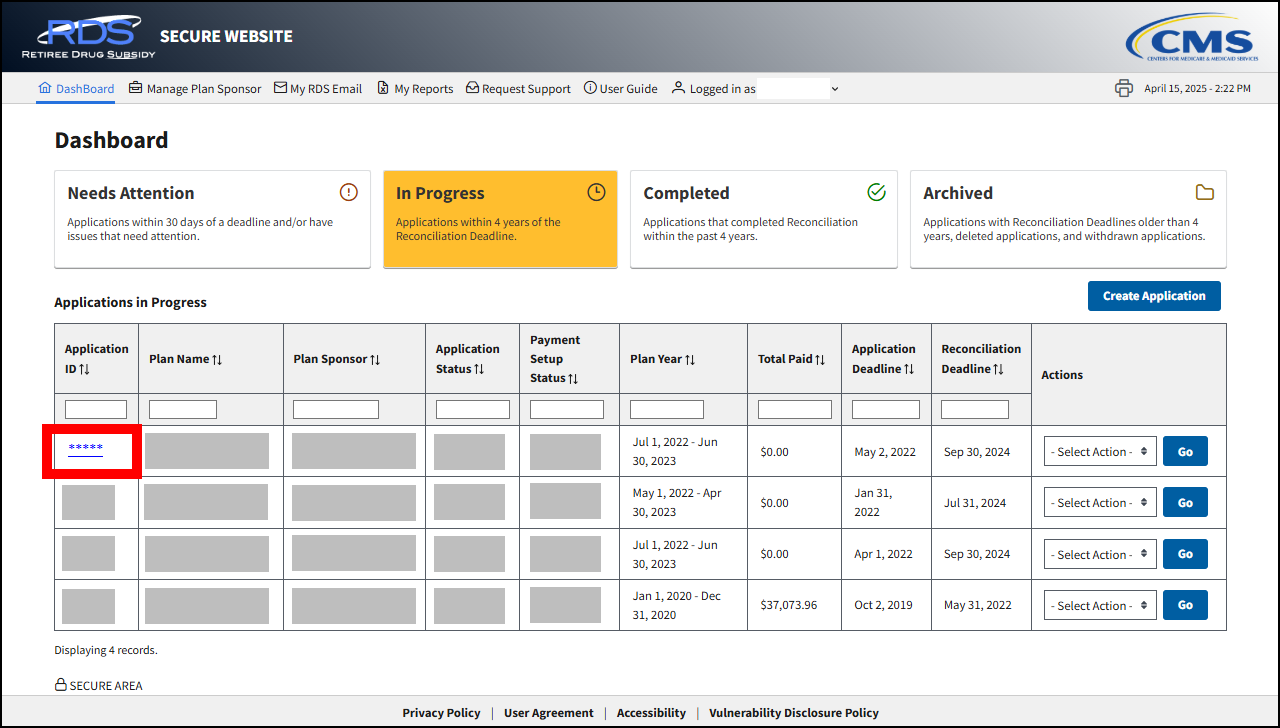Open the Needs Attention tab
This screenshot has width=1280, height=728.
click(x=211, y=219)
